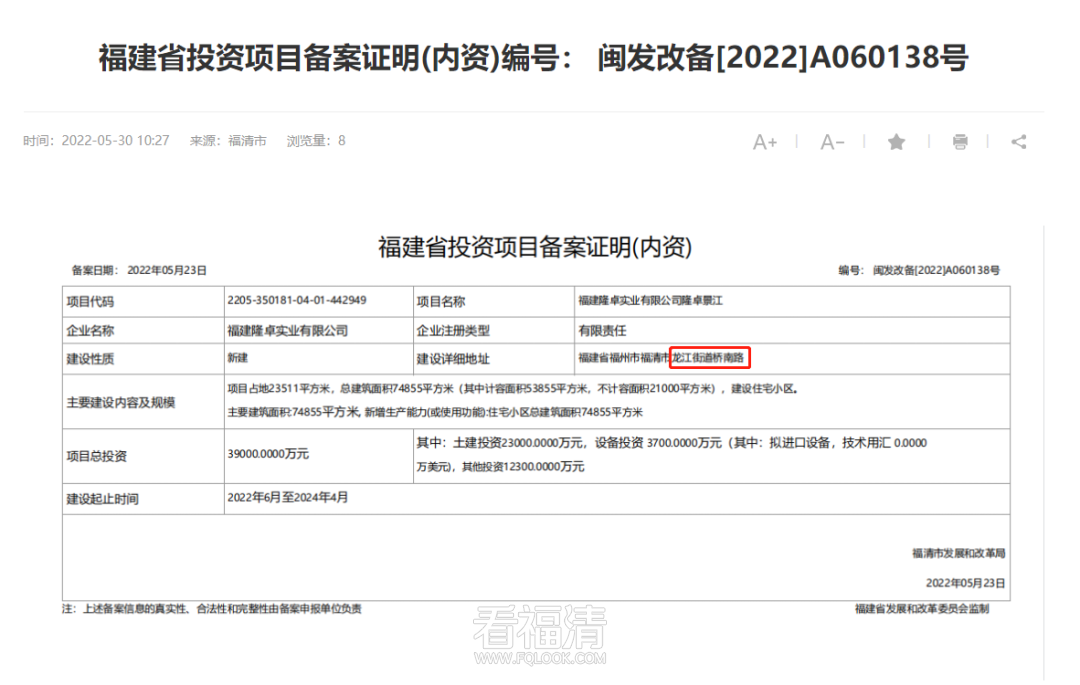Select the line starting 主要建筑面积:74855平方米
1080x685 pixels.
click(x=435, y=412)
